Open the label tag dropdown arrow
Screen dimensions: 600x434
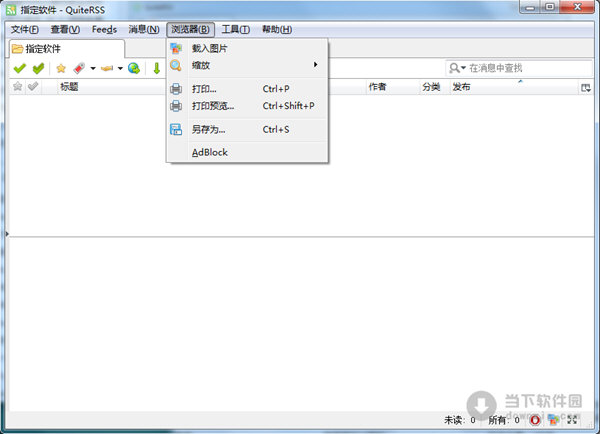pyautogui.click(x=93, y=69)
